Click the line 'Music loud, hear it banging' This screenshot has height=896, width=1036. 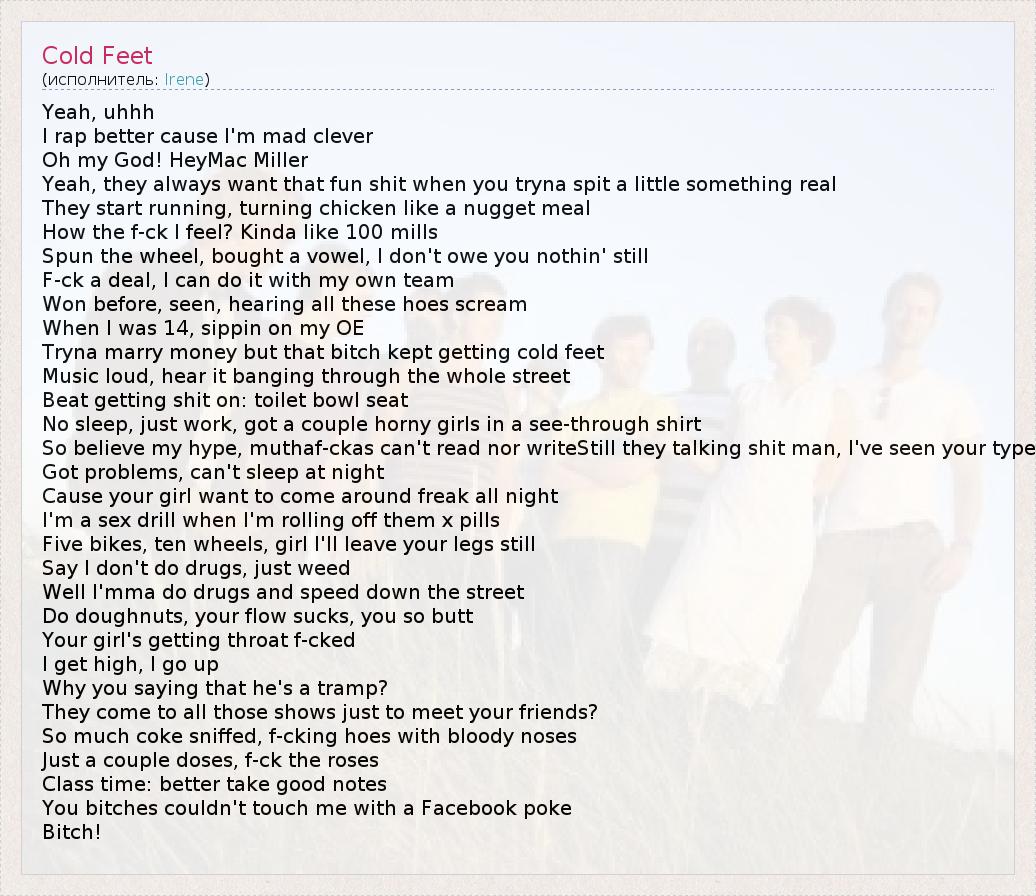coord(306,376)
